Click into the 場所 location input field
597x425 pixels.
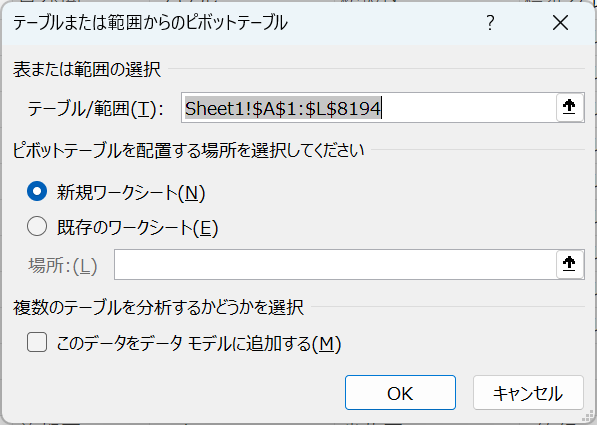click(x=335, y=264)
